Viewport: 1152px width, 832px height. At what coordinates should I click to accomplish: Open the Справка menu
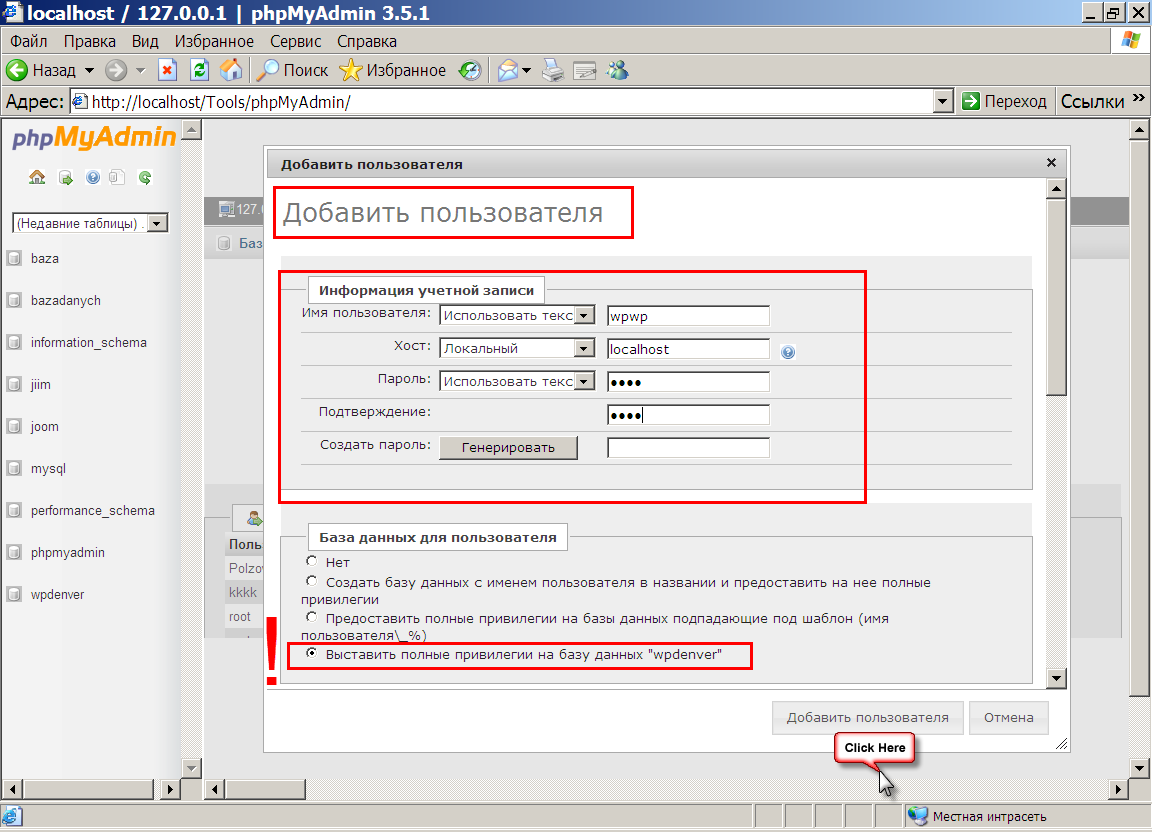[x=367, y=41]
